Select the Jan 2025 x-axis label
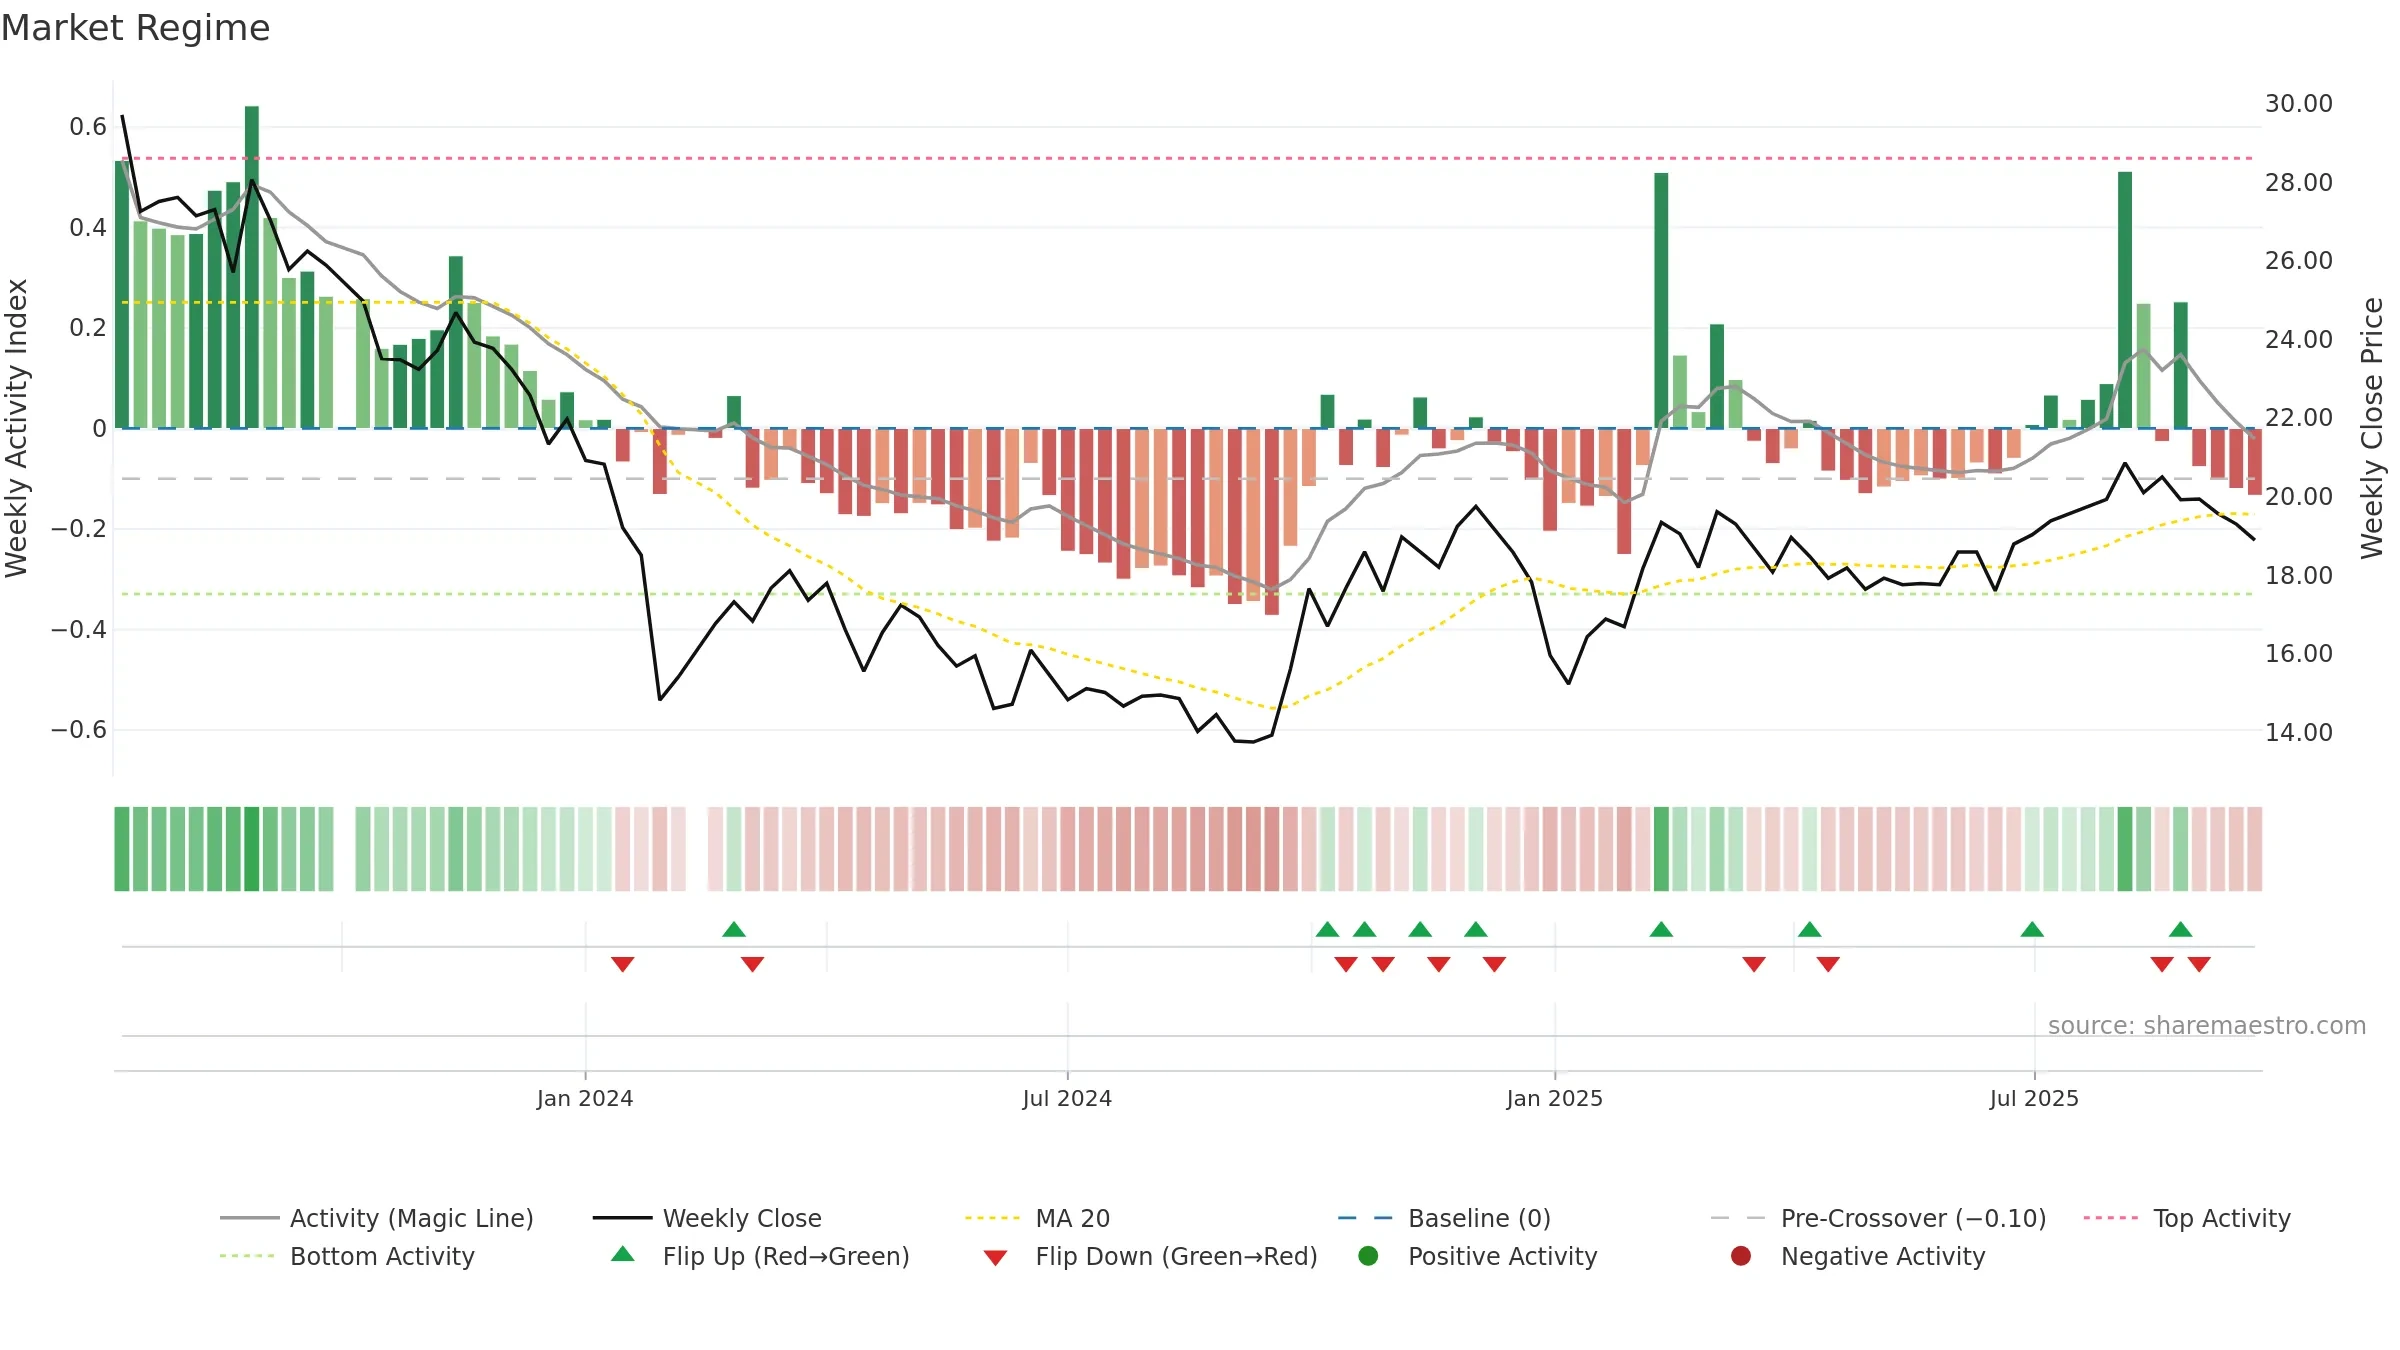 coord(1555,1098)
